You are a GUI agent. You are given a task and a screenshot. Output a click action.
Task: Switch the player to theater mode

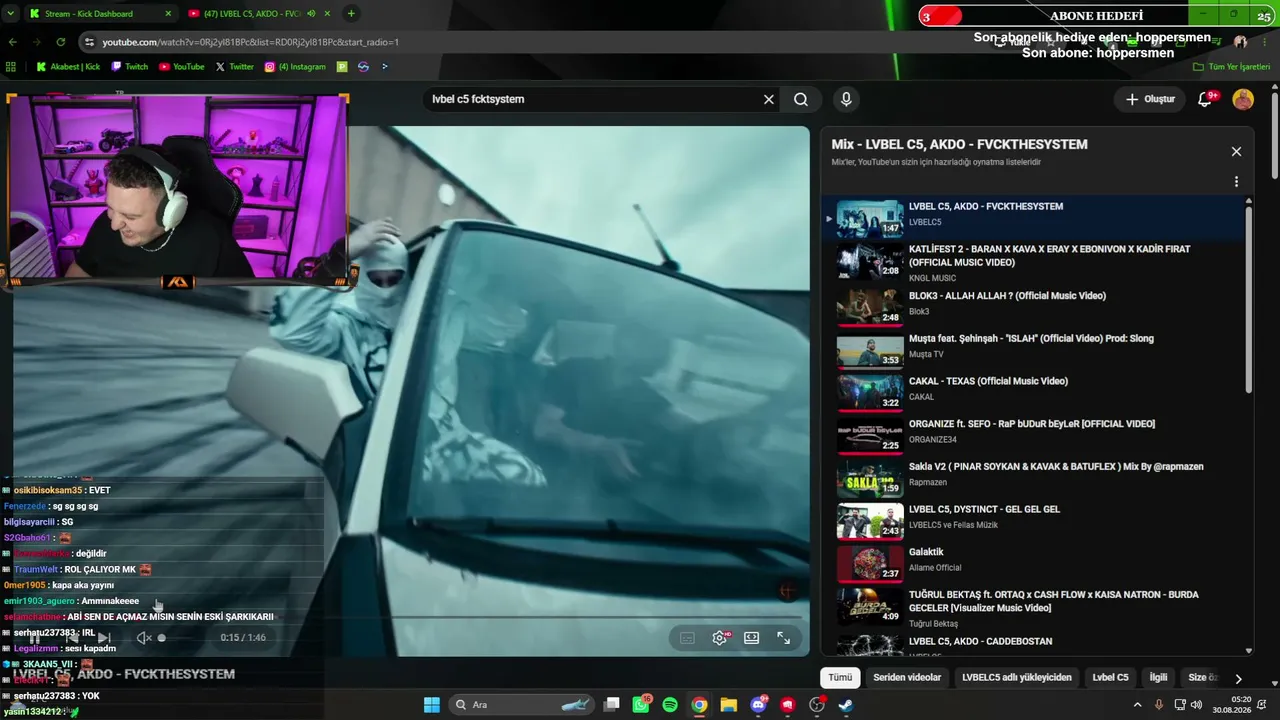click(x=751, y=638)
